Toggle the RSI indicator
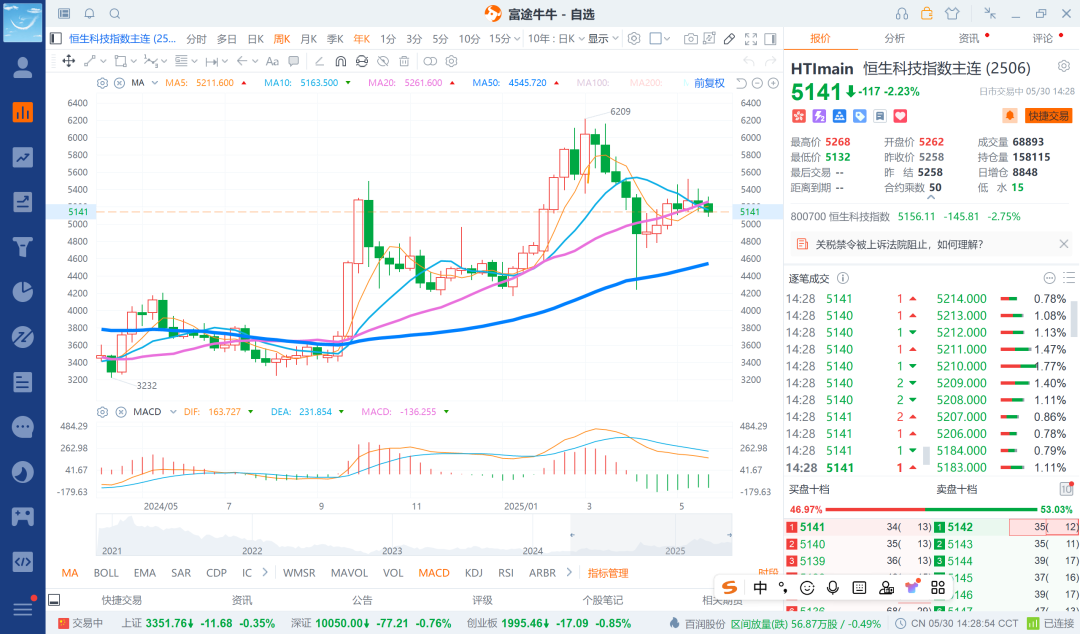 pyautogui.click(x=506, y=573)
